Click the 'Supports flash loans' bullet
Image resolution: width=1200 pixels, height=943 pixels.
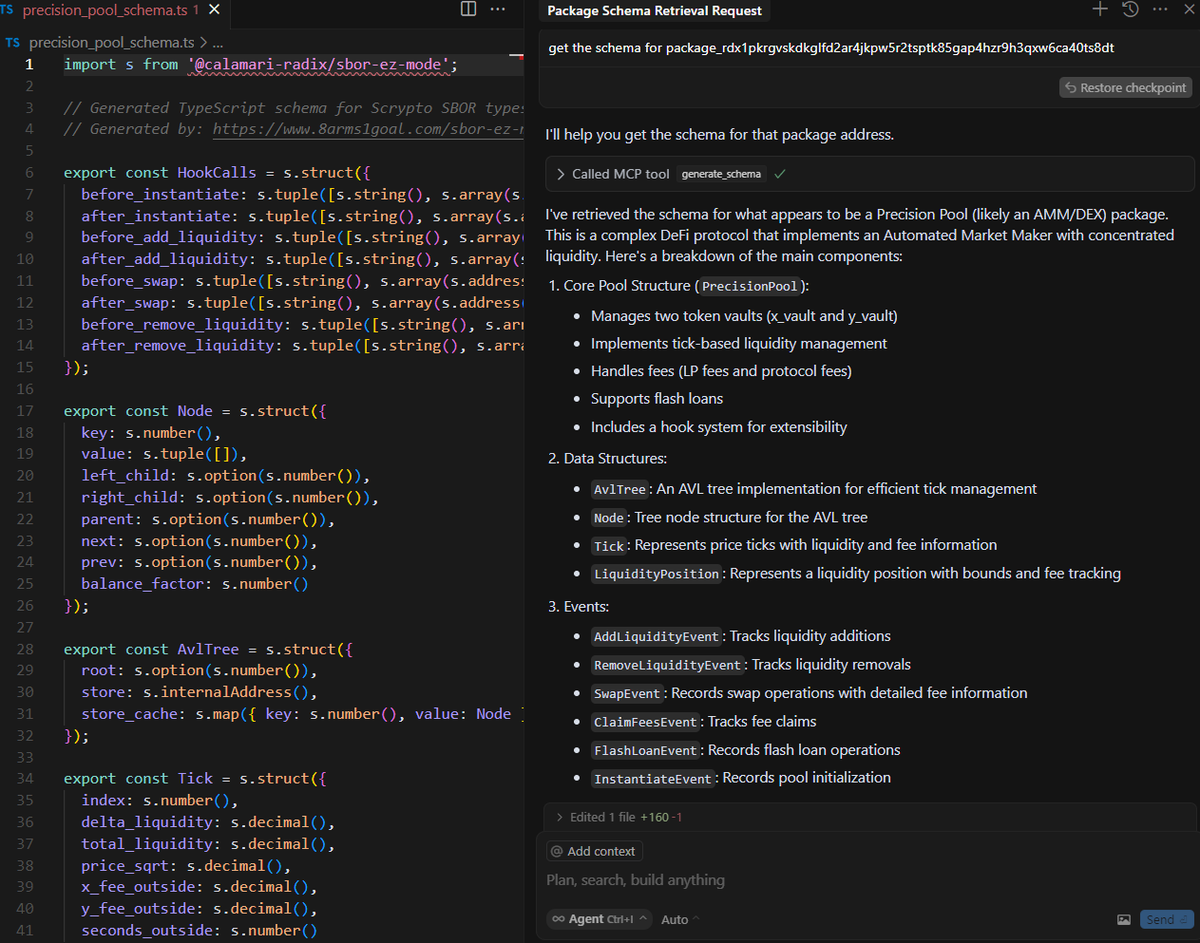pyautogui.click(x=657, y=398)
